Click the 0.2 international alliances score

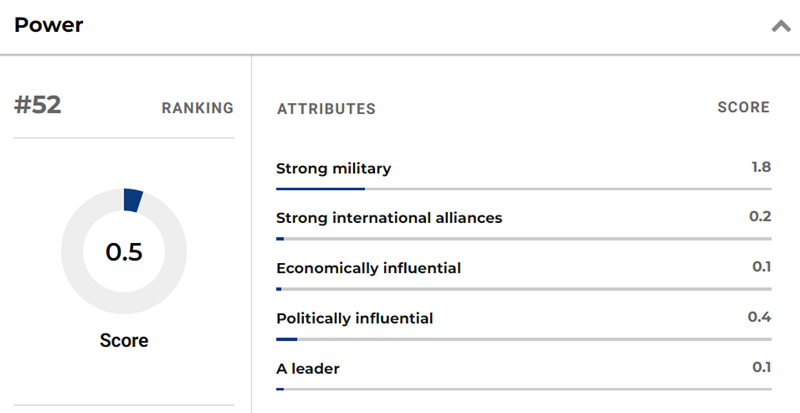761,217
